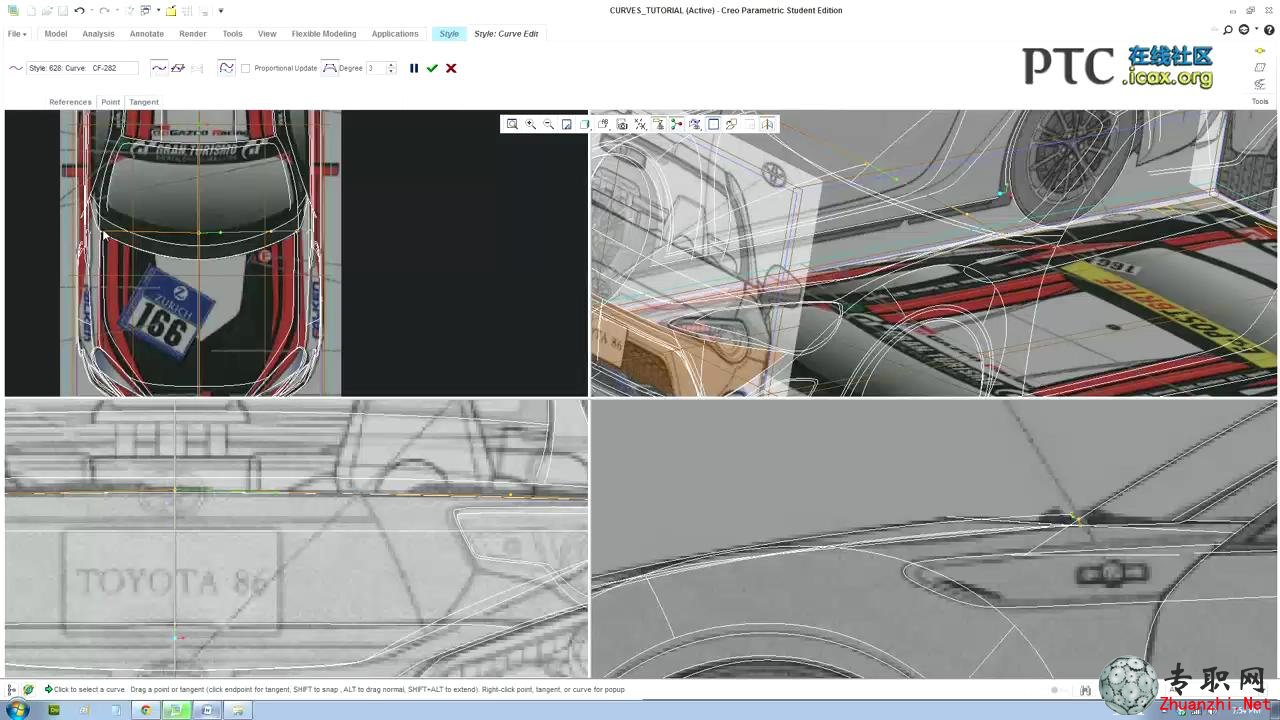Image resolution: width=1280 pixels, height=720 pixels.
Task: Click the Repaint icon in graphics toolbar
Action: pos(566,124)
